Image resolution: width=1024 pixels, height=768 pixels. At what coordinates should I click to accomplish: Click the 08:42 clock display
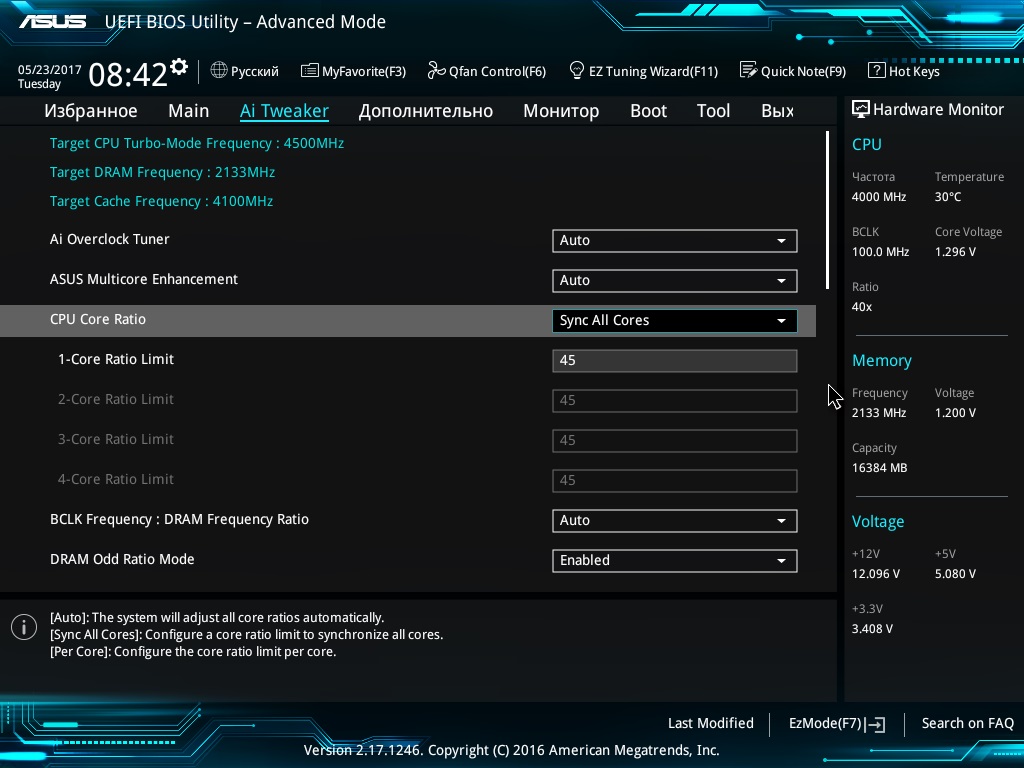[128, 74]
